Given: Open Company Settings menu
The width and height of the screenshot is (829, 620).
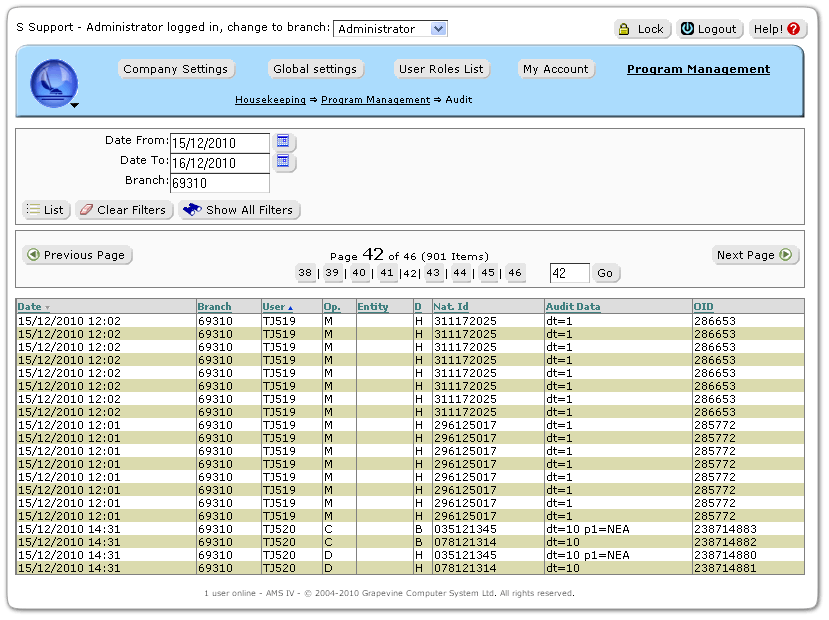Looking at the screenshot, I should 176,69.
